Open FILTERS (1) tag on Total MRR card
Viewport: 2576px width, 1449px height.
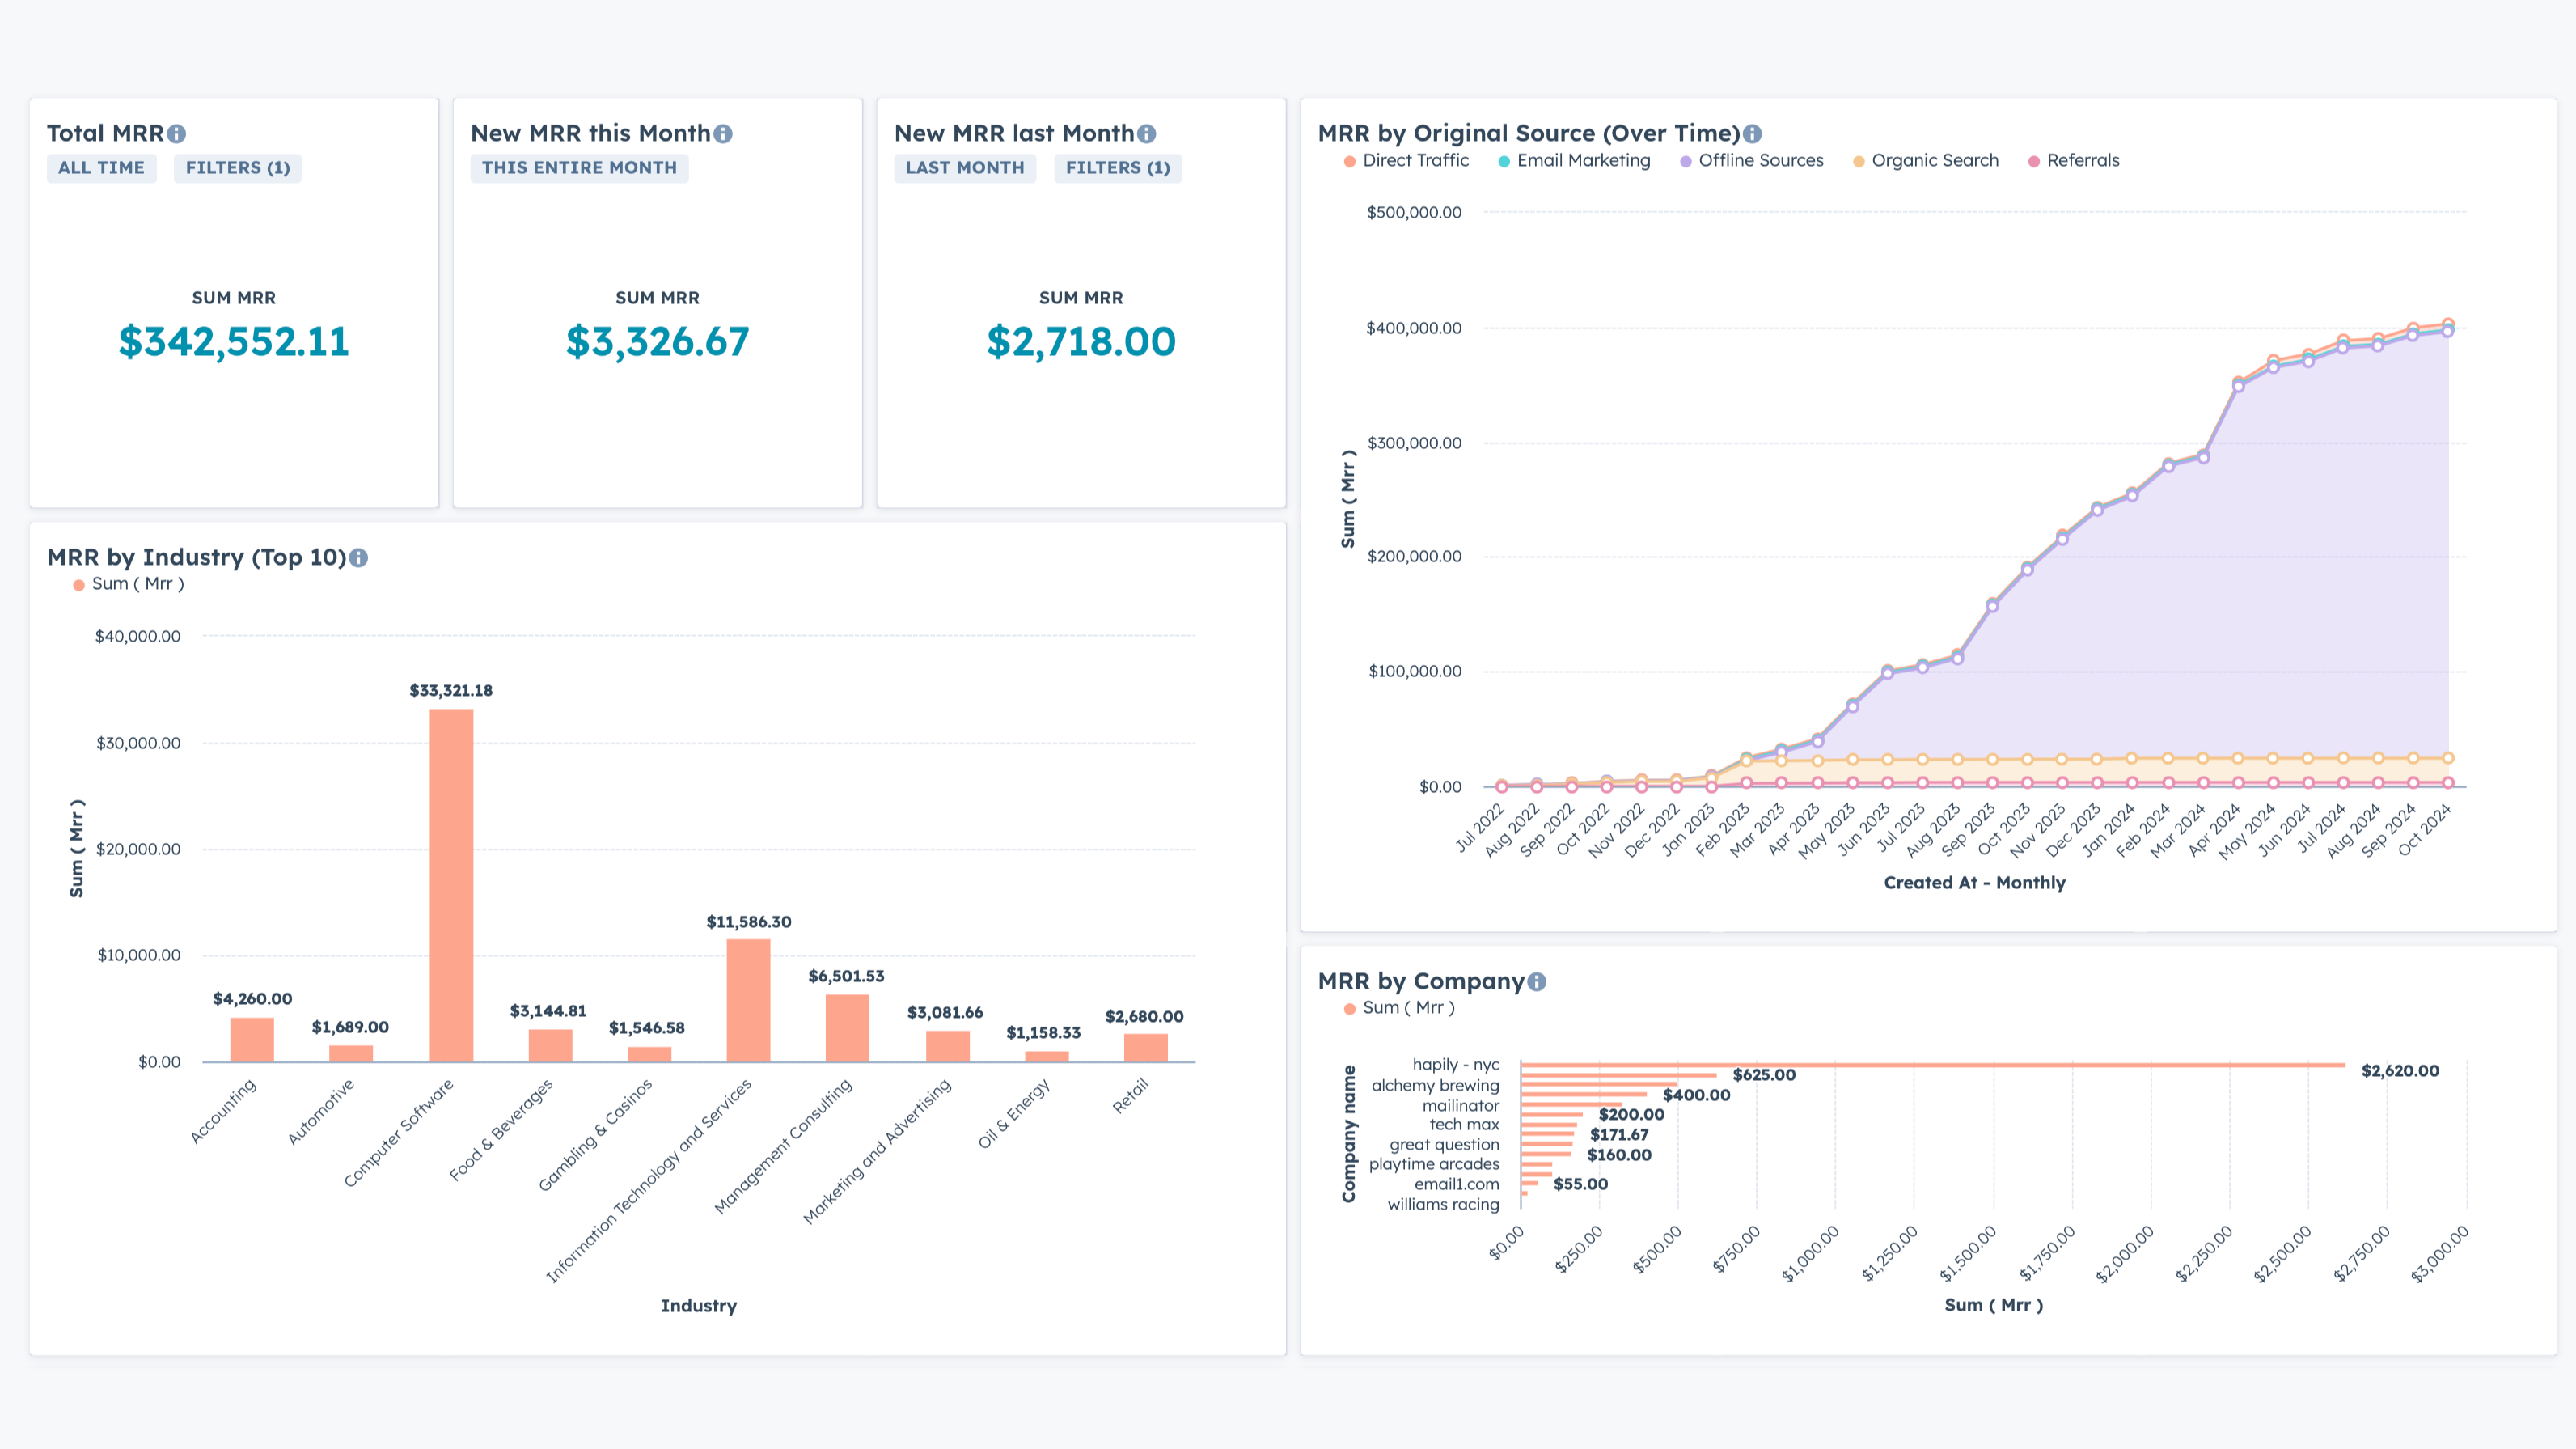pos(237,168)
